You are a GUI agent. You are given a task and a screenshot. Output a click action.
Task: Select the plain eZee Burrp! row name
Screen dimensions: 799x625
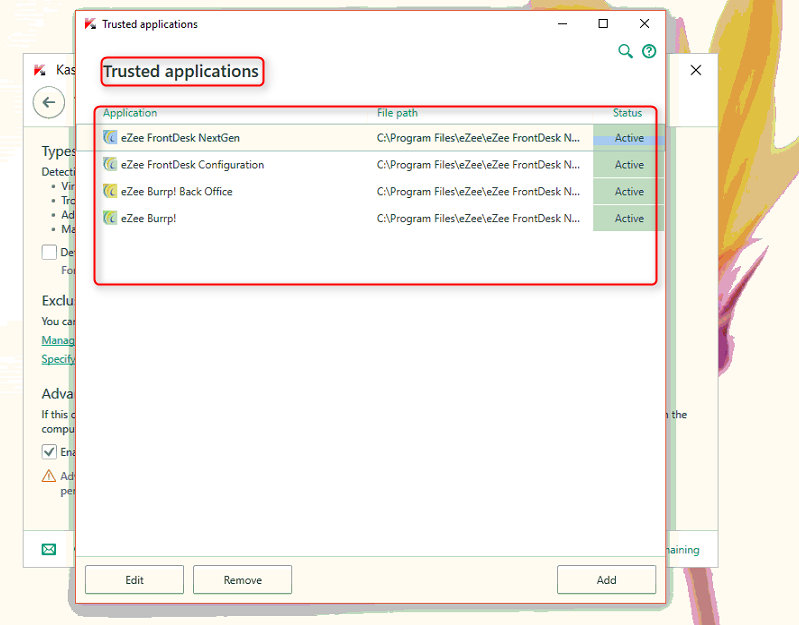point(148,219)
